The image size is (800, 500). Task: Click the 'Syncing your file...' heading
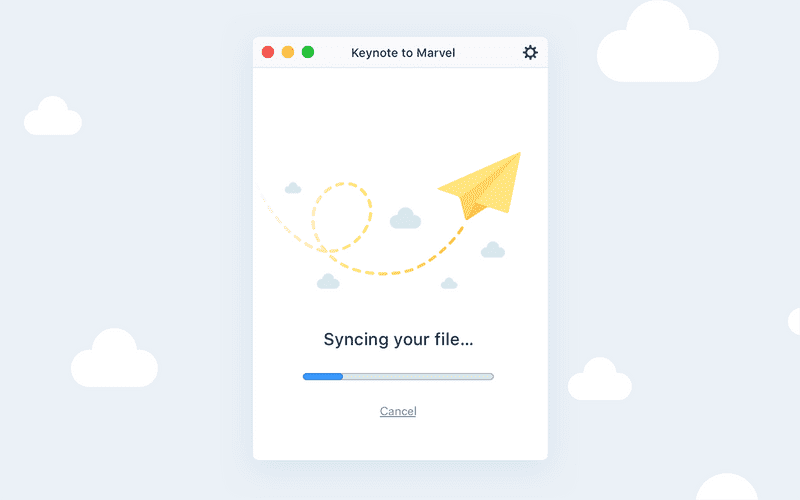point(398,340)
